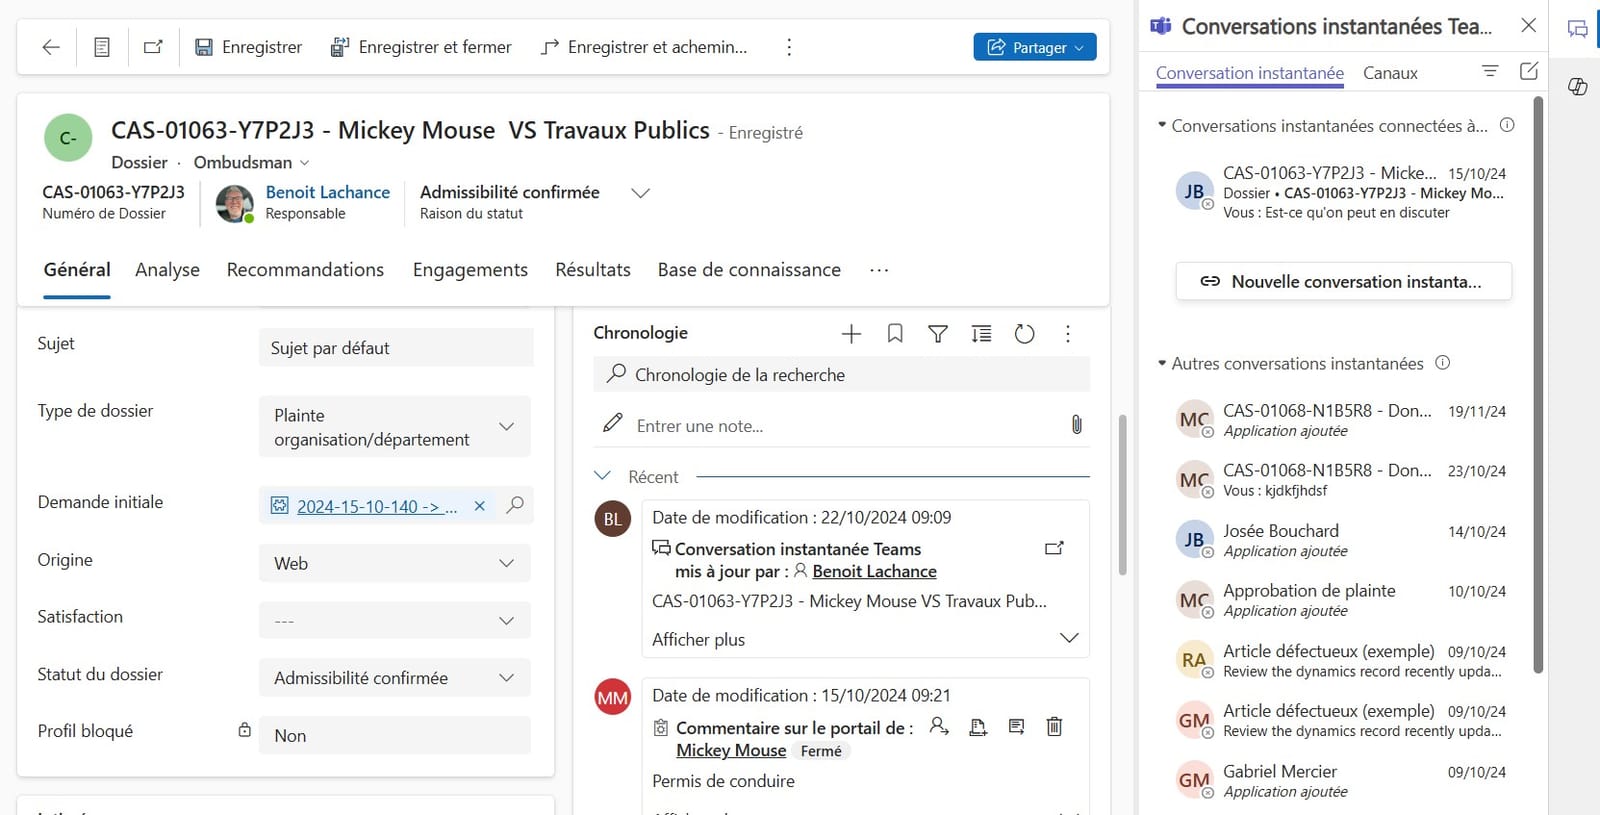Open the Résultats tab
Viewport: 1600px width, 815px height.
click(593, 270)
